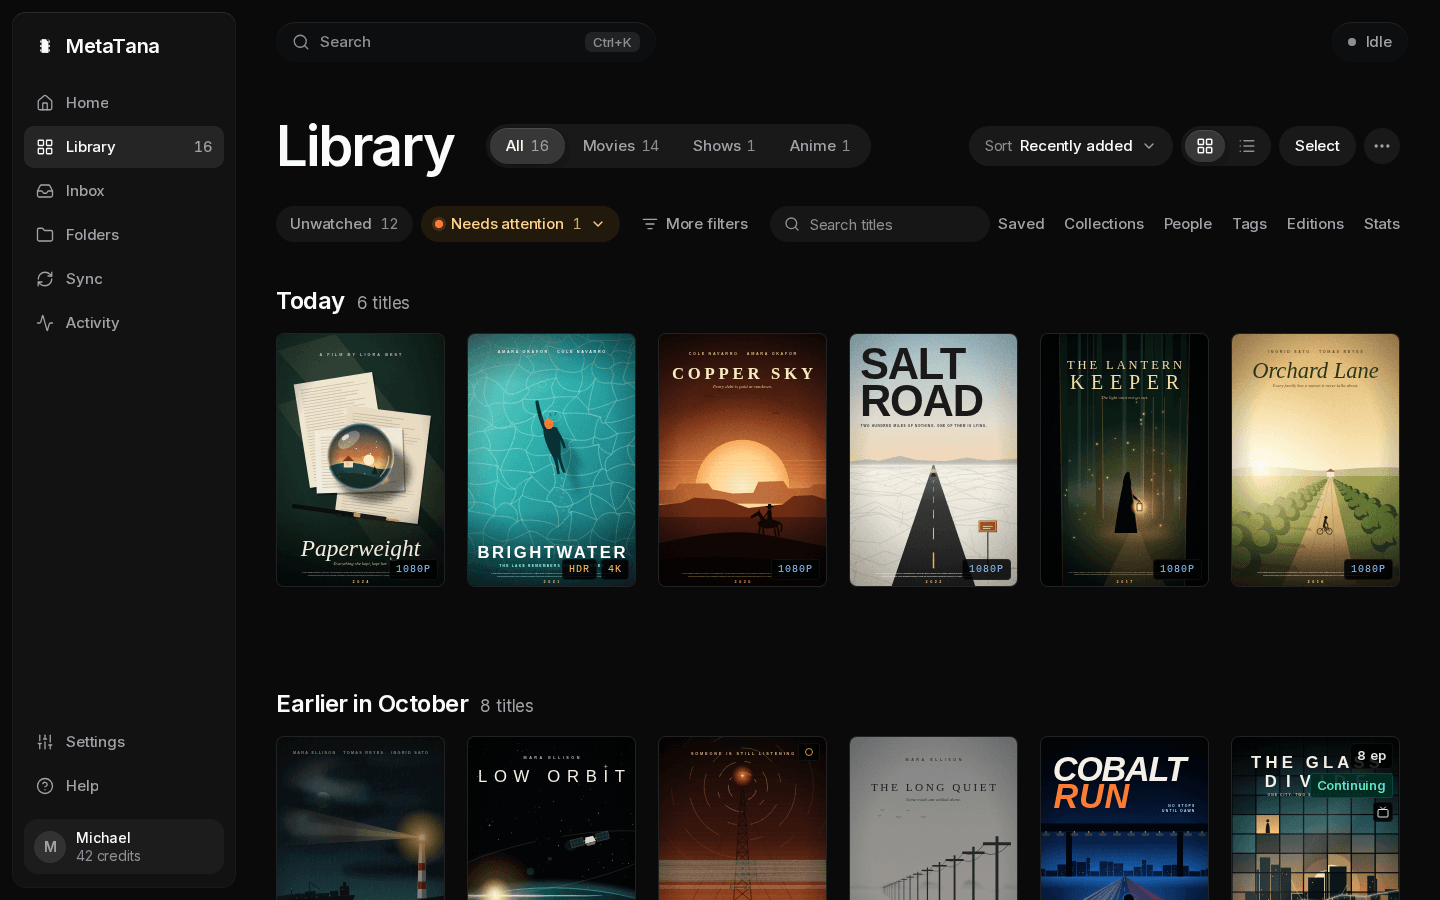The image size is (1440, 900).
Task: Focus the Search titles field
Action: click(x=880, y=224)
